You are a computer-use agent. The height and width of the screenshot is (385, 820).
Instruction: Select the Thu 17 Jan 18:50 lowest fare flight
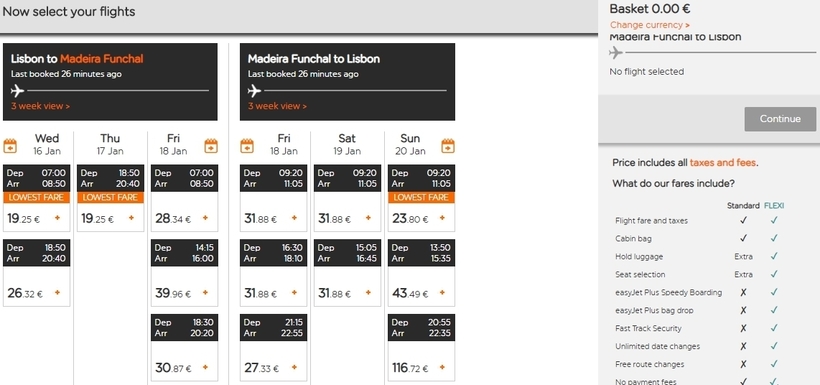[110, 198]
